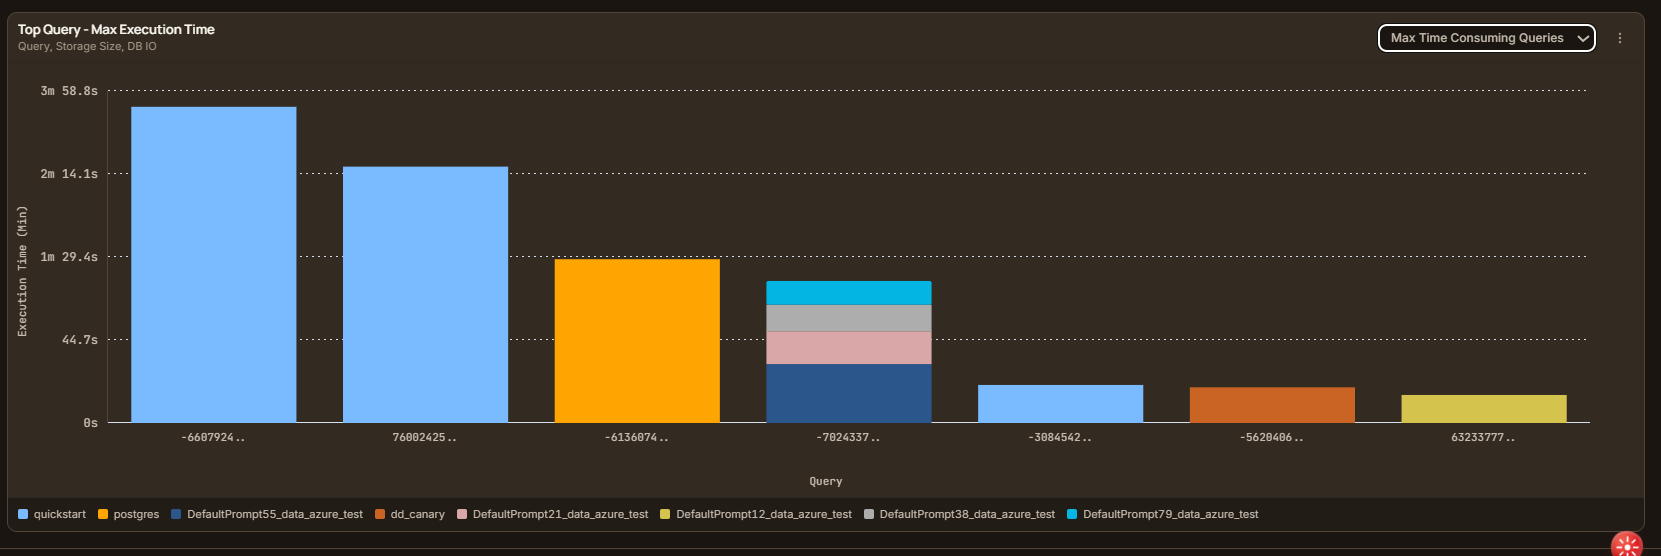Viewport: 1661px width, 556px height.
Task: Click the blue bar for query 76002425
Action: 425,295
